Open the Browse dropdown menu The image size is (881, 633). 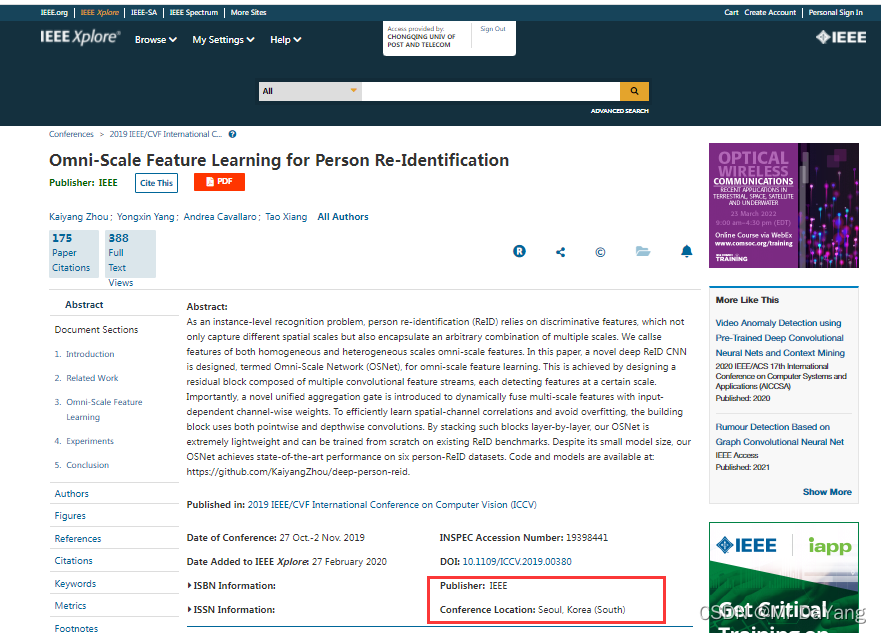coord(156,40)
